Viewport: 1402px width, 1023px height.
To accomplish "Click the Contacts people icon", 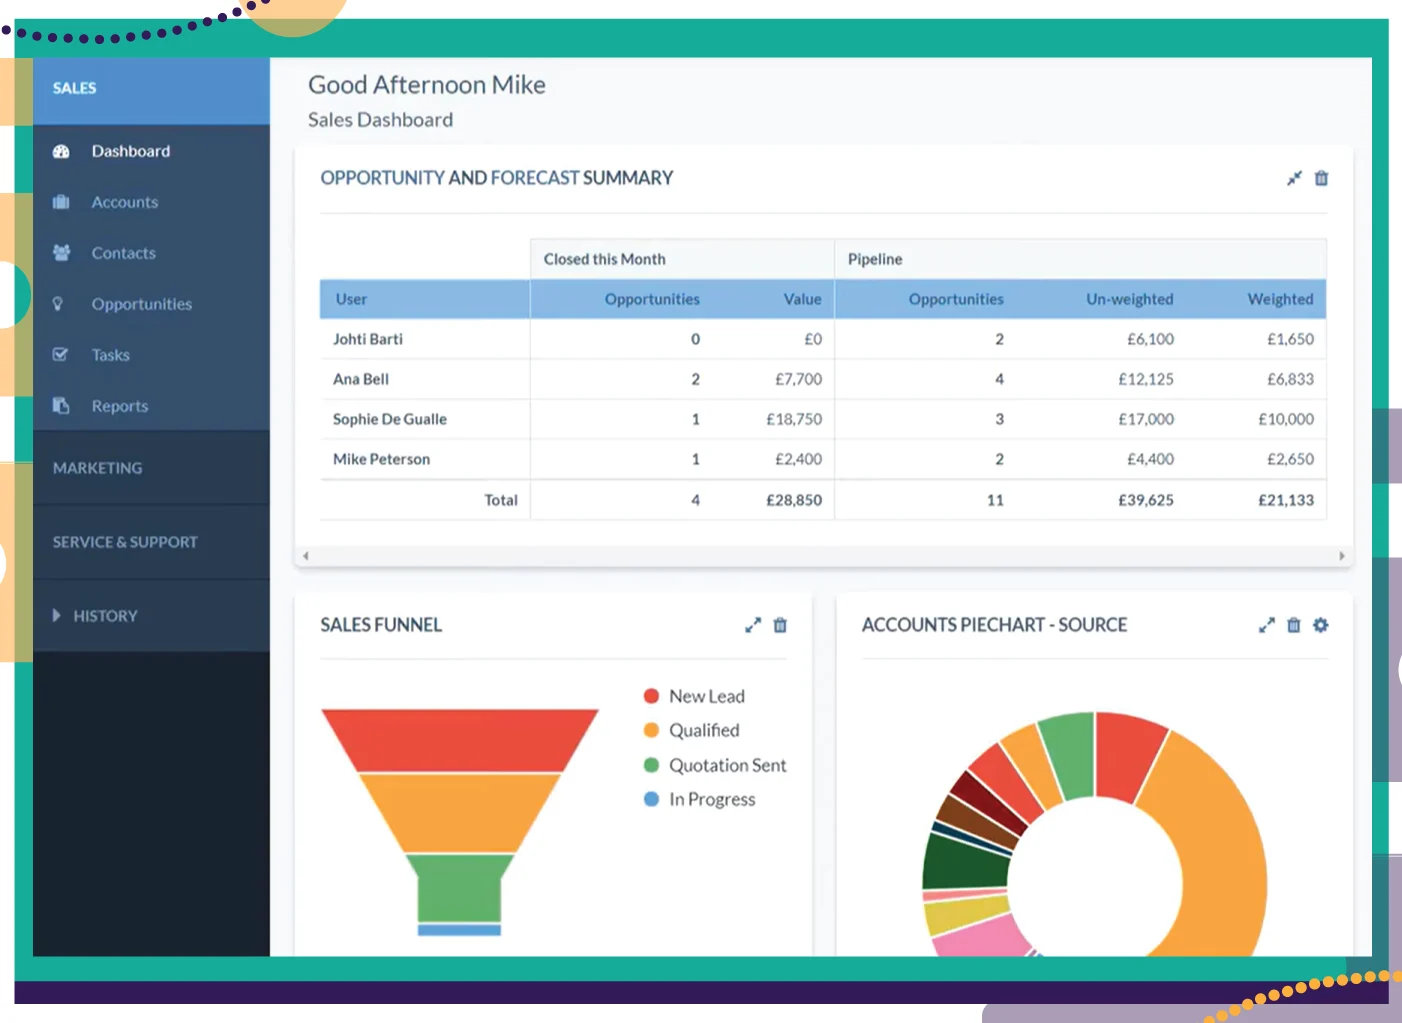I will coord(61,253).
